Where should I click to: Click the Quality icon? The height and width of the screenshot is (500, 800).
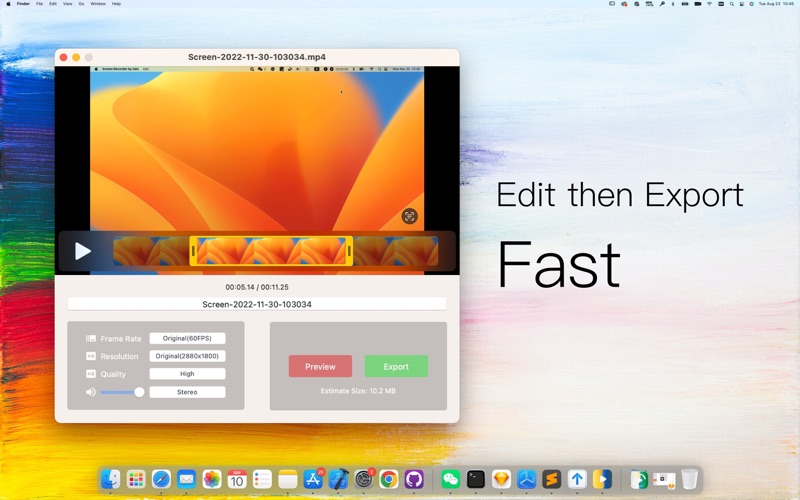91,374
